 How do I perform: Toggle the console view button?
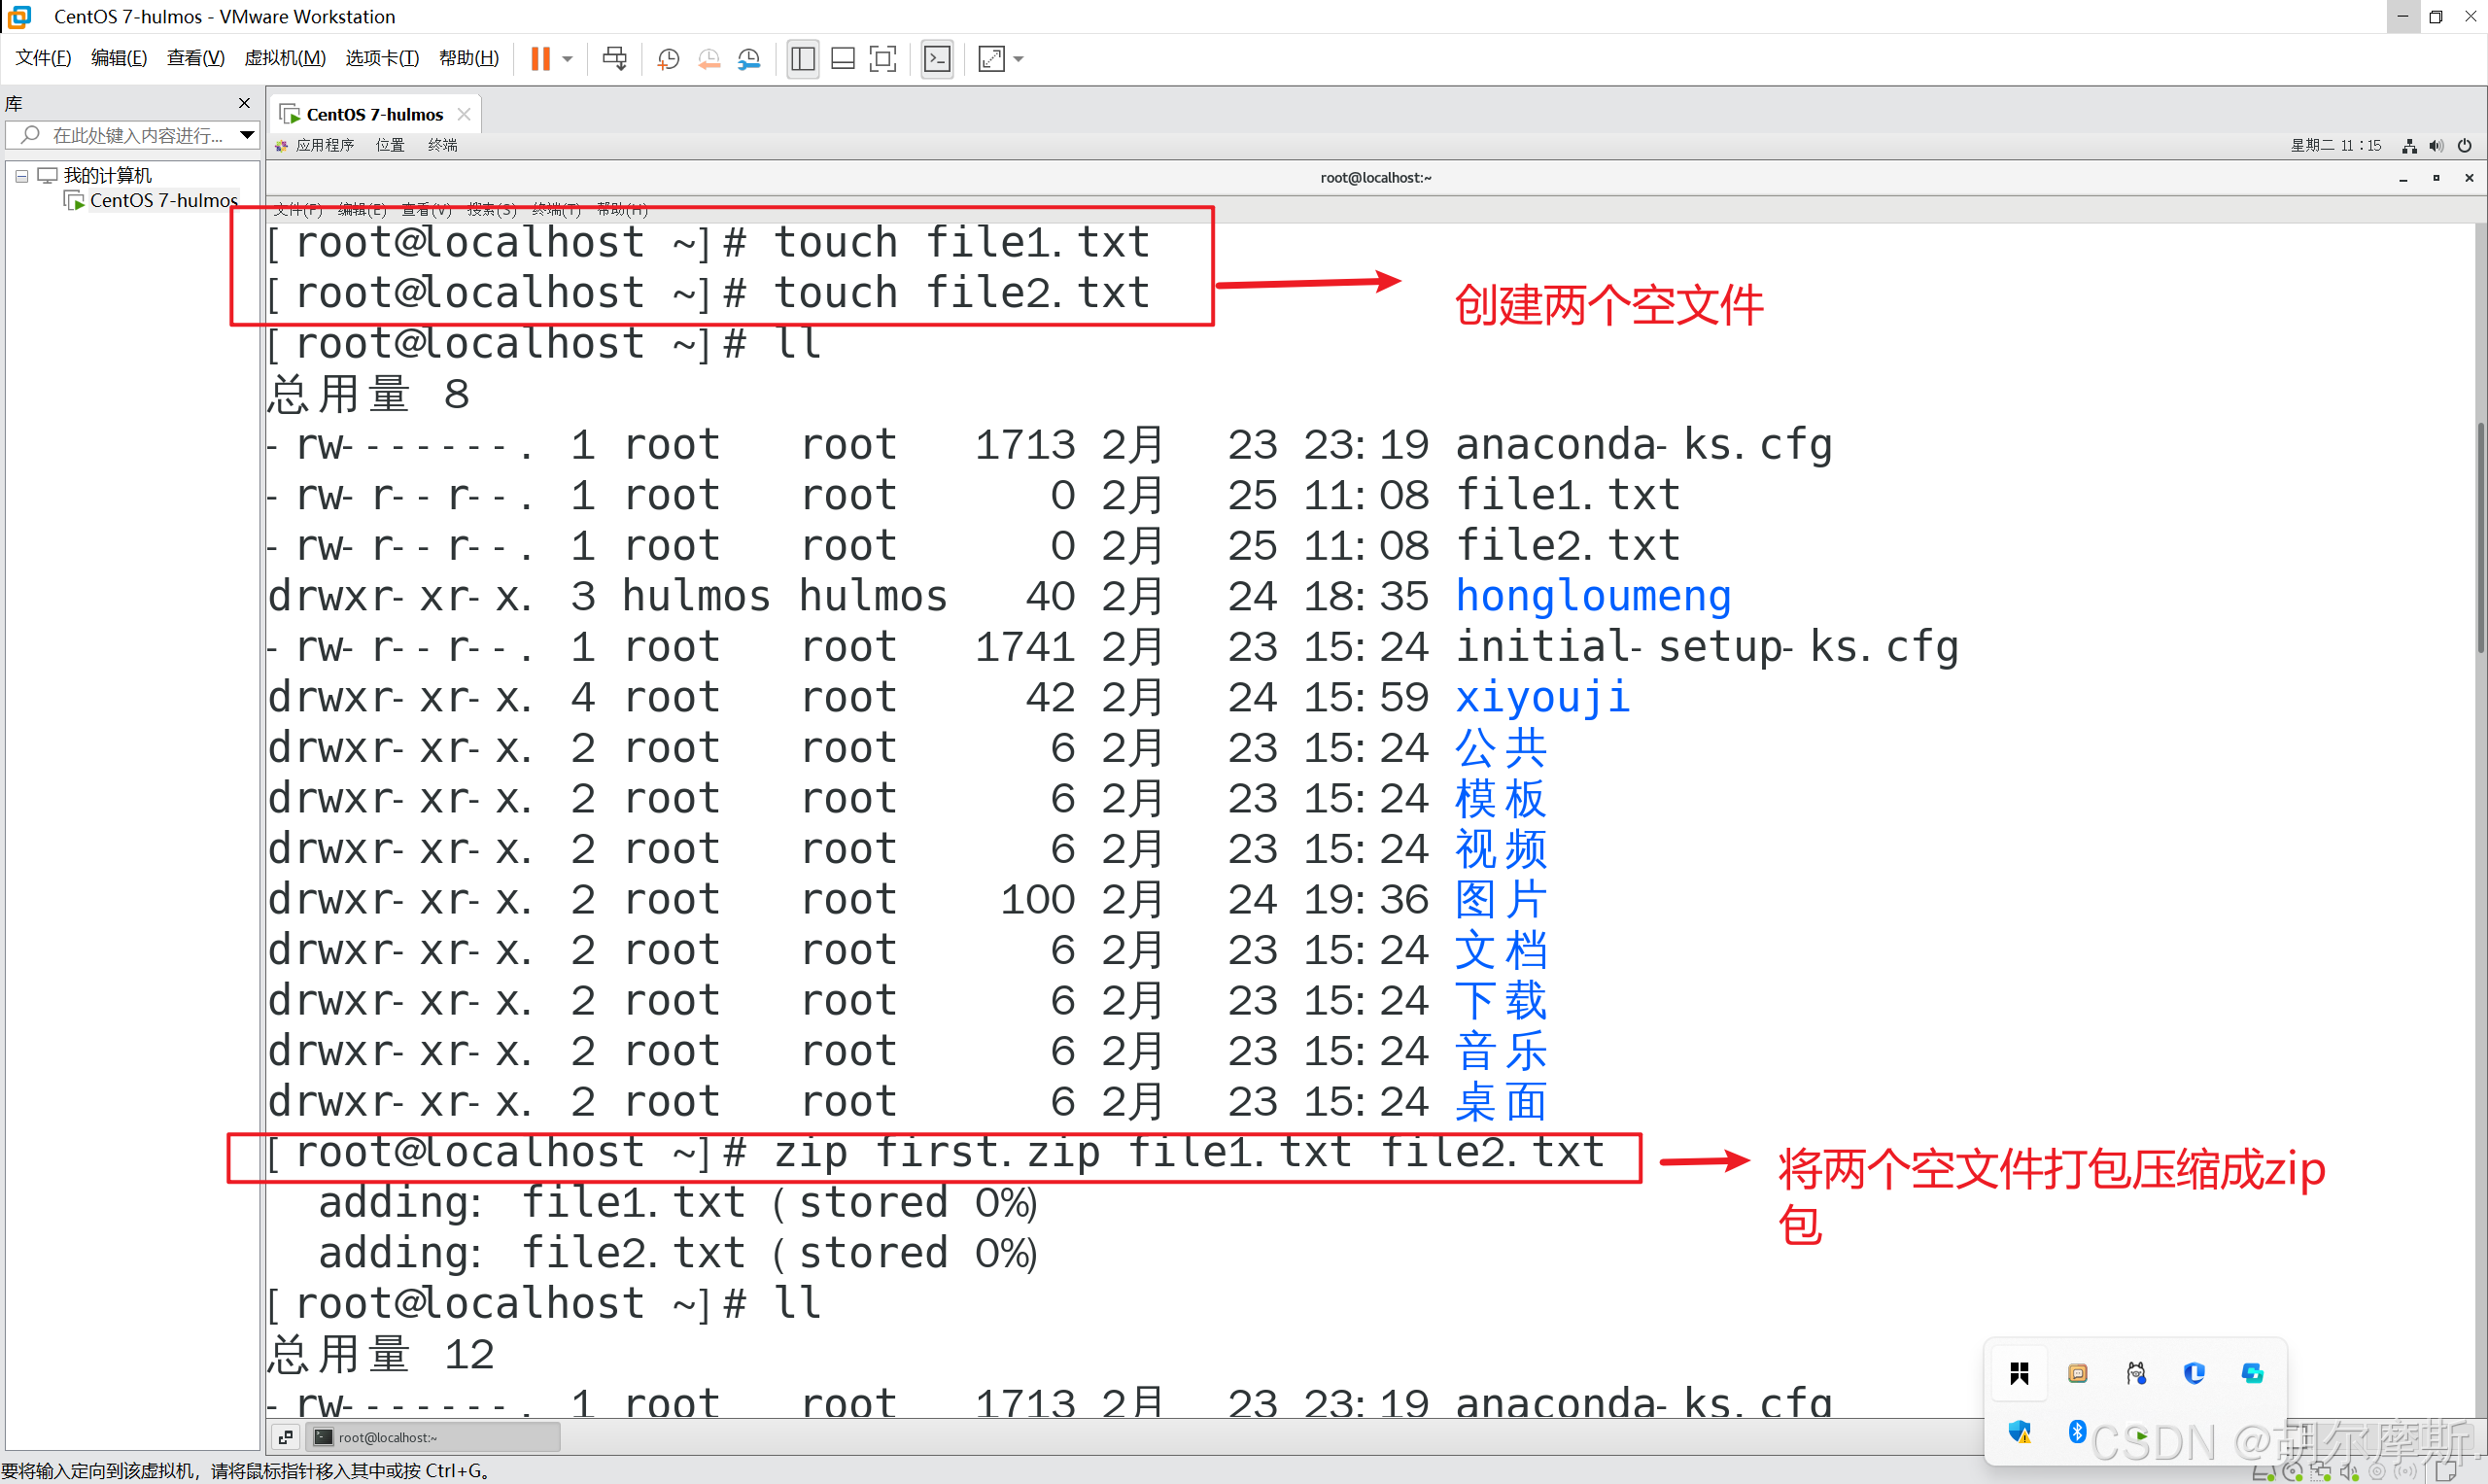coord(937,59)
